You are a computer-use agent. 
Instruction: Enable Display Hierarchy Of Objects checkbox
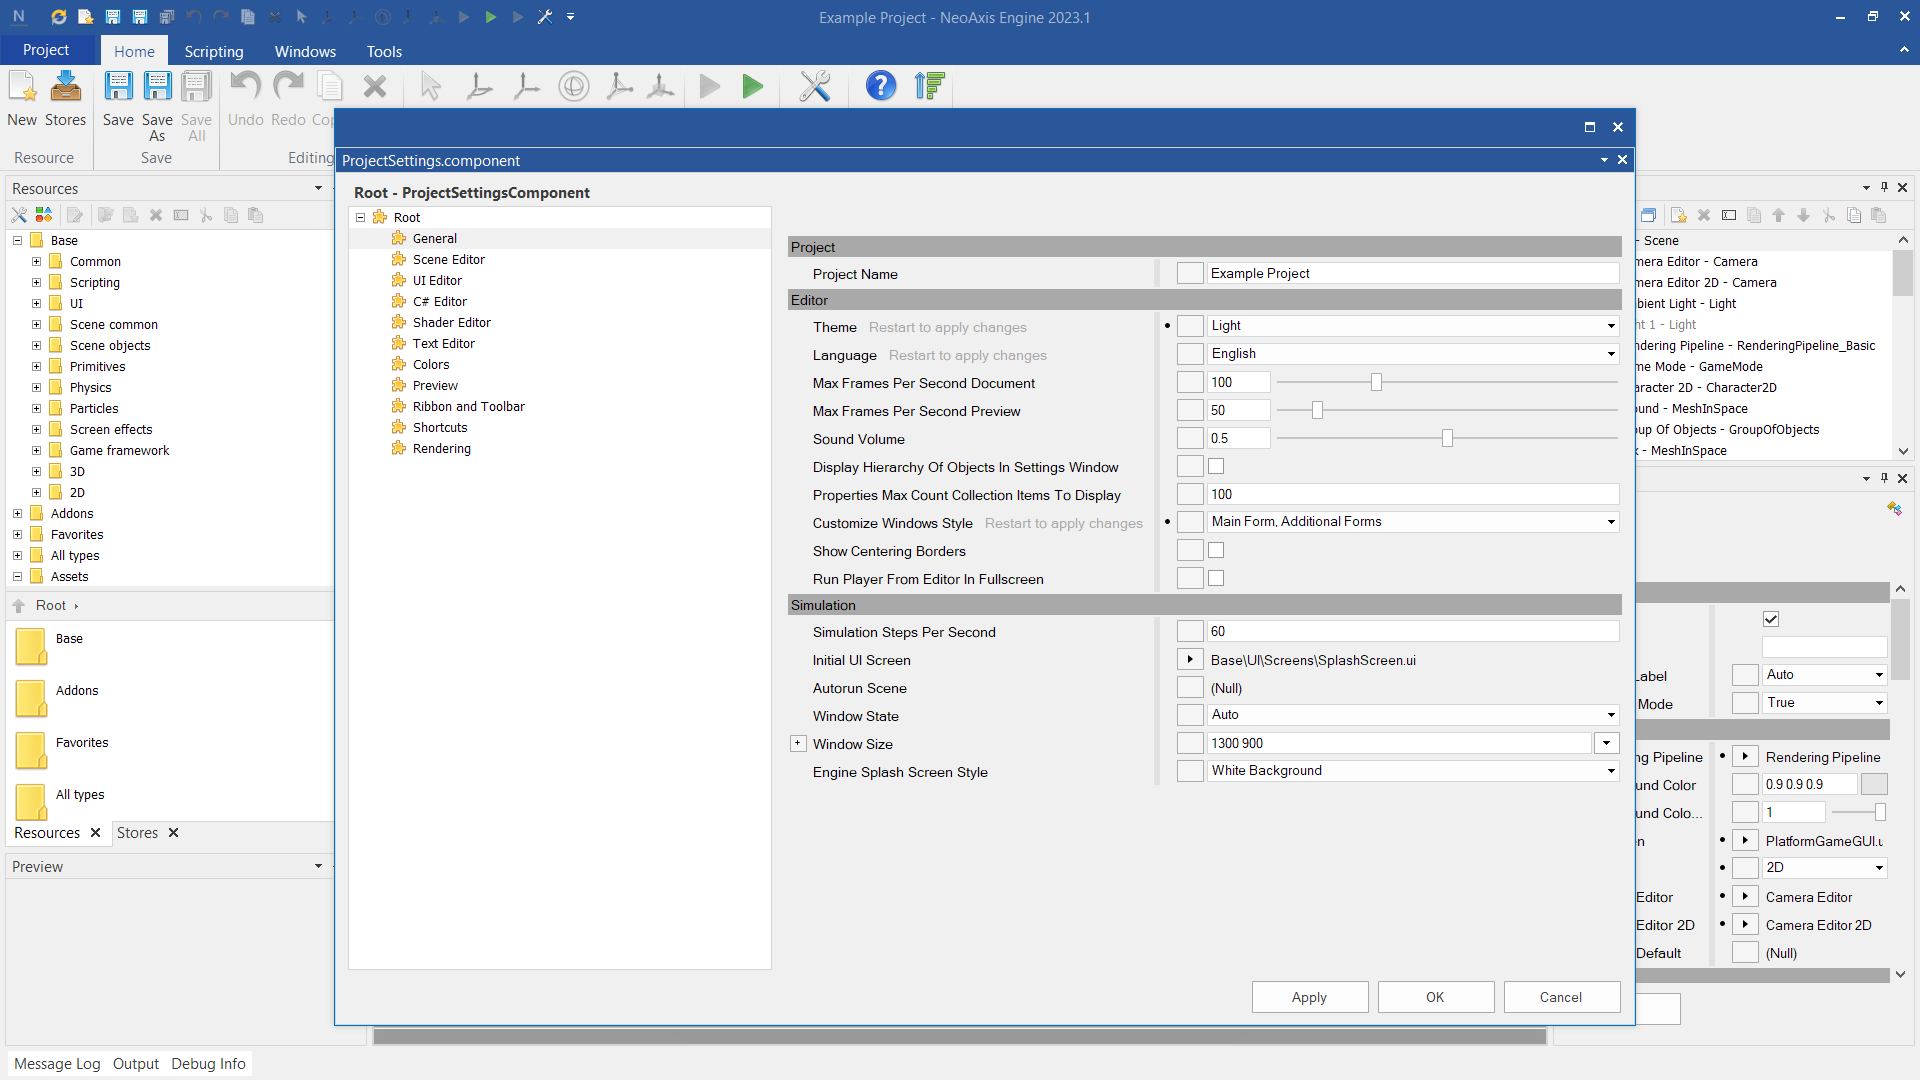(x=1216, y=466)
